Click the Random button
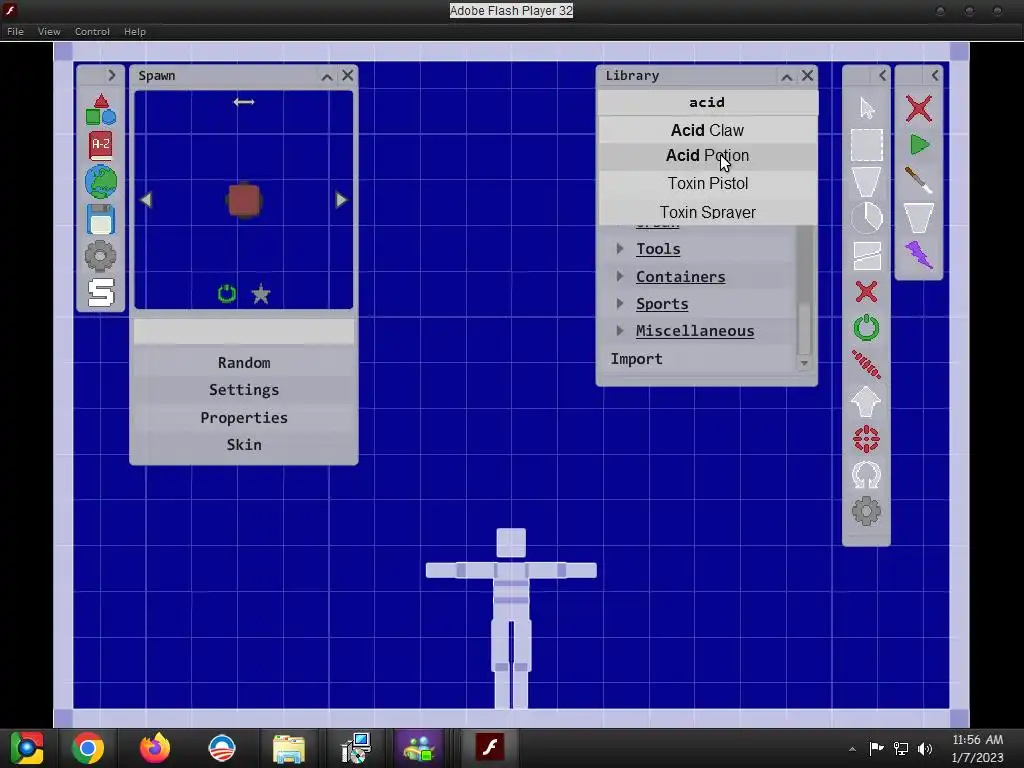Image resolution: width=1024 pixels, height=768 pixels. tap(244, 362)
